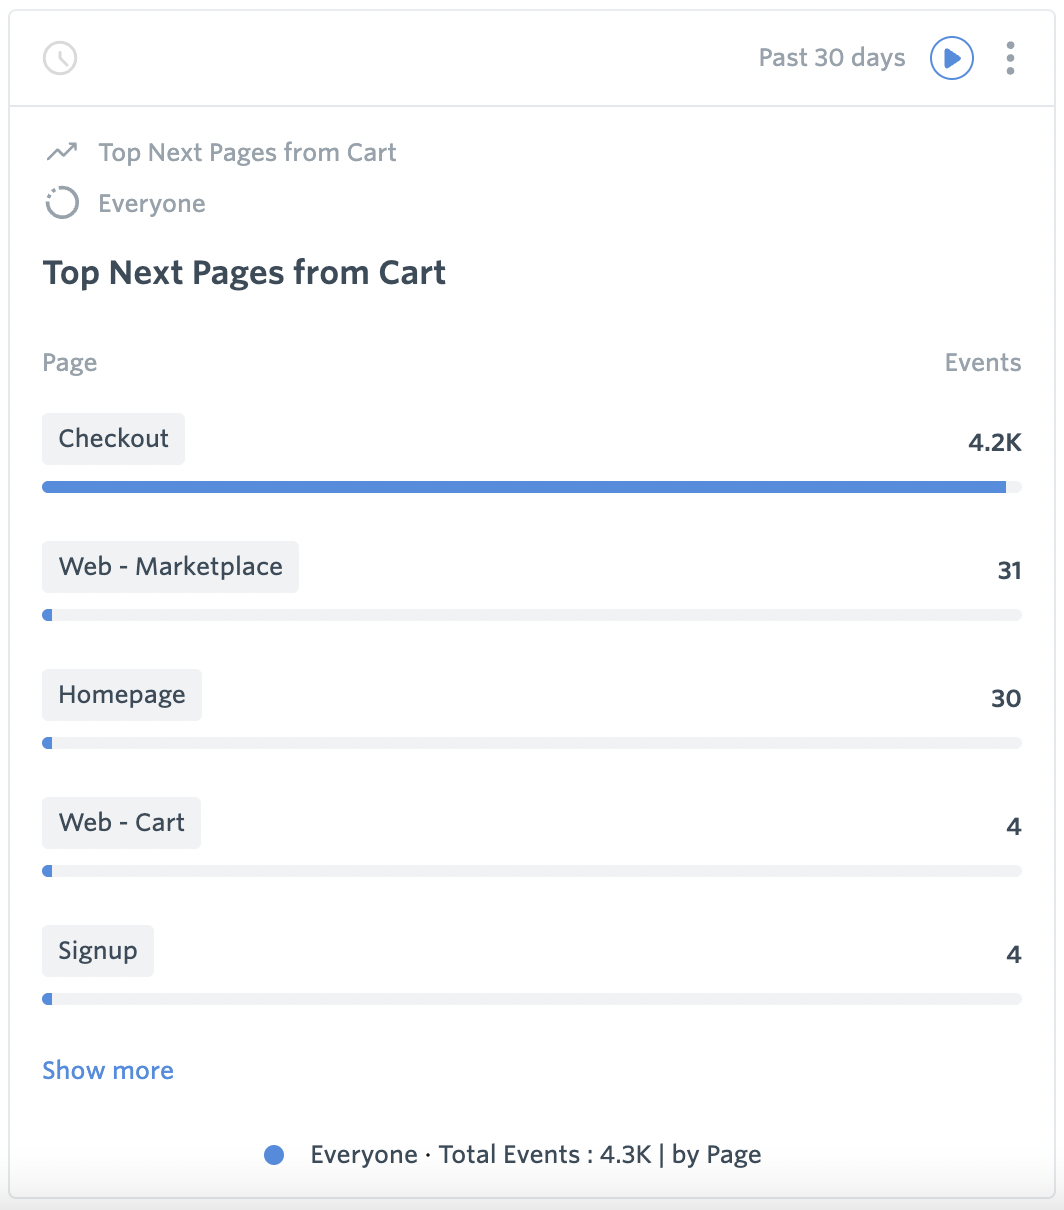Screen dimensions: 1064x1210
Task: Click the blue play button
Action: click(951, 58)
